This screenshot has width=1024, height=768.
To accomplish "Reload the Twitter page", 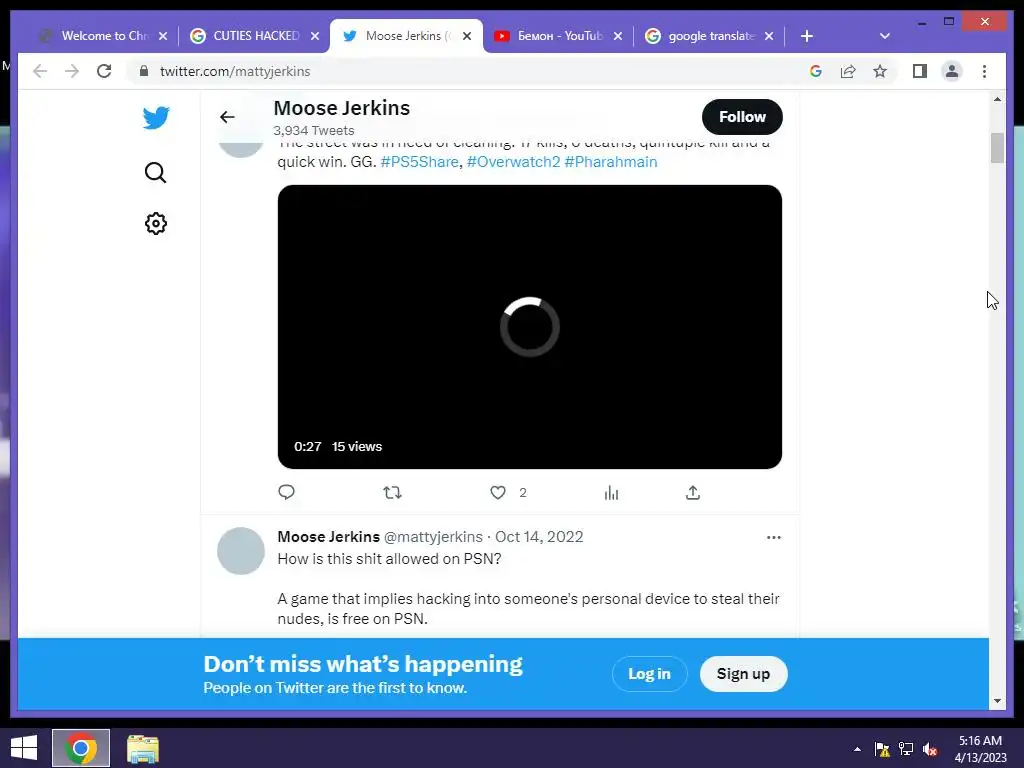I will [x=104, y=71].
